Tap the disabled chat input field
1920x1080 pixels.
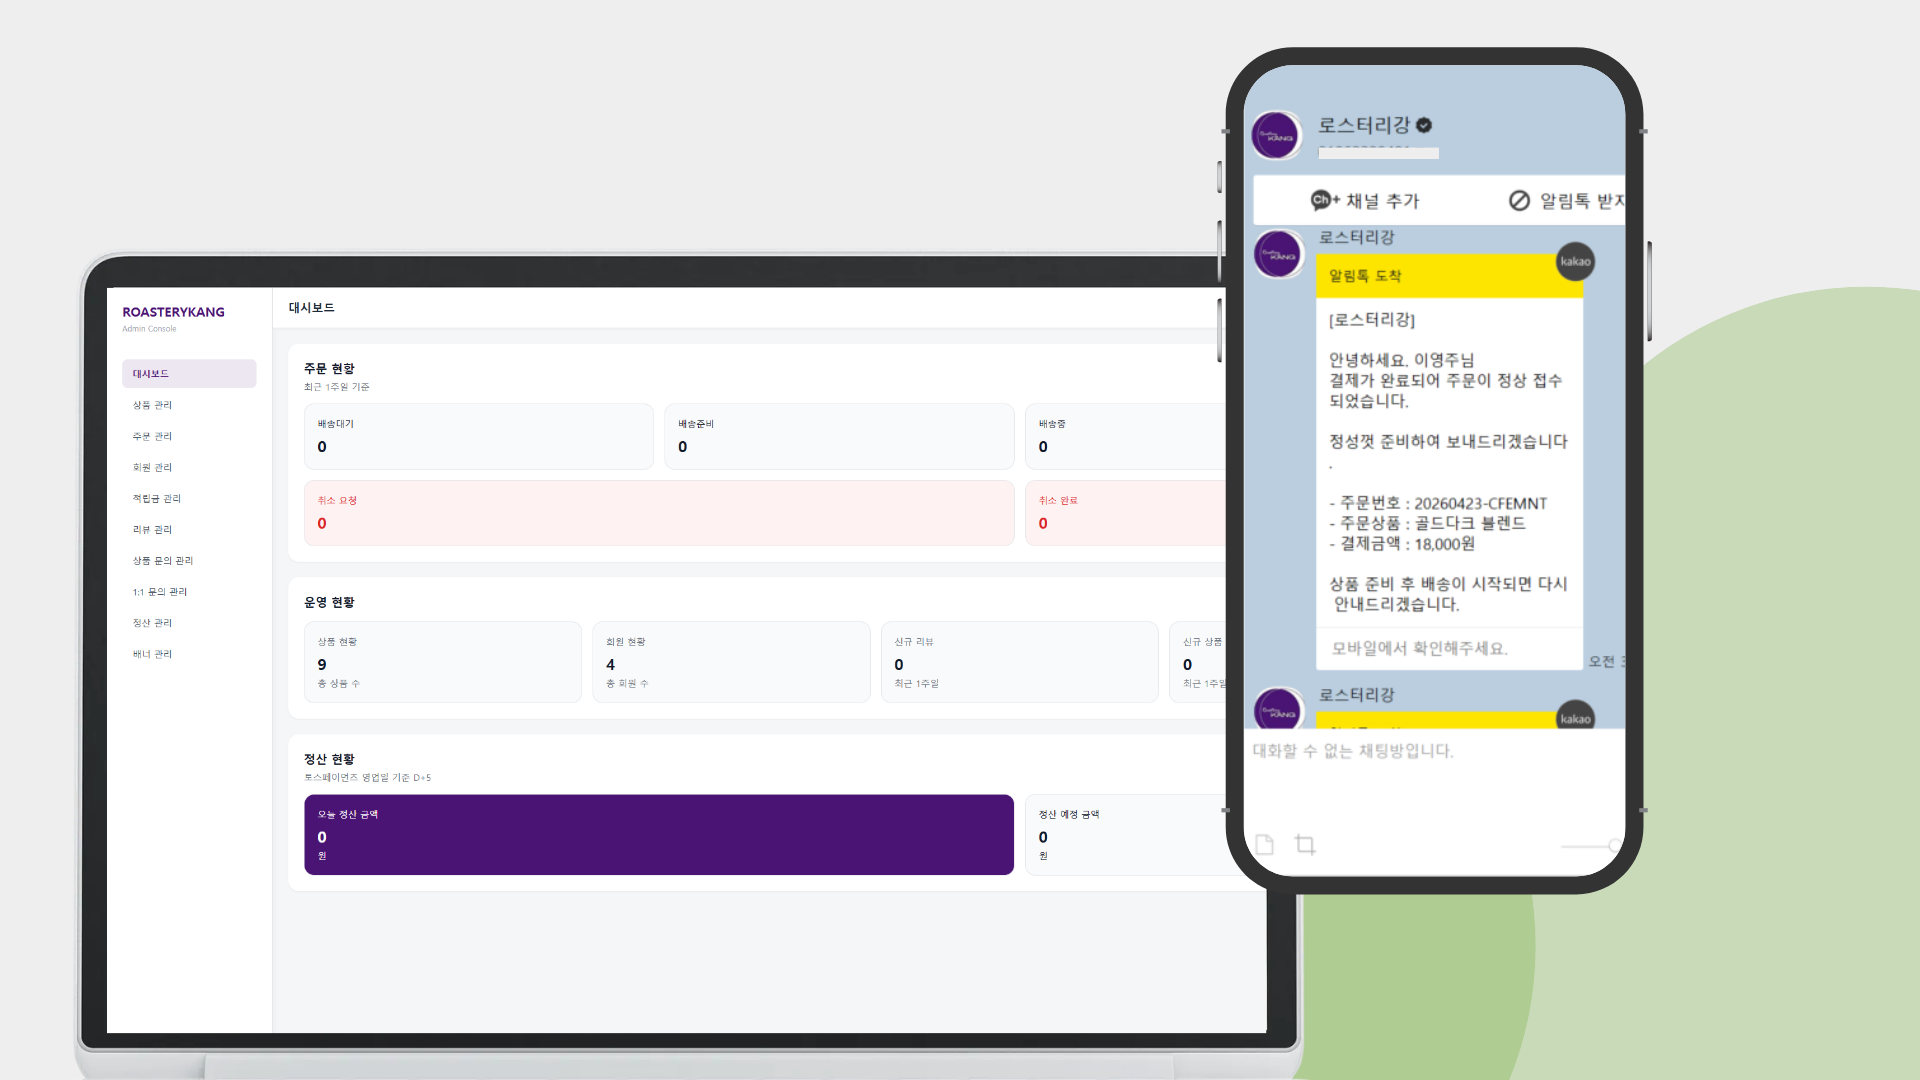(x=1434, y=751)
